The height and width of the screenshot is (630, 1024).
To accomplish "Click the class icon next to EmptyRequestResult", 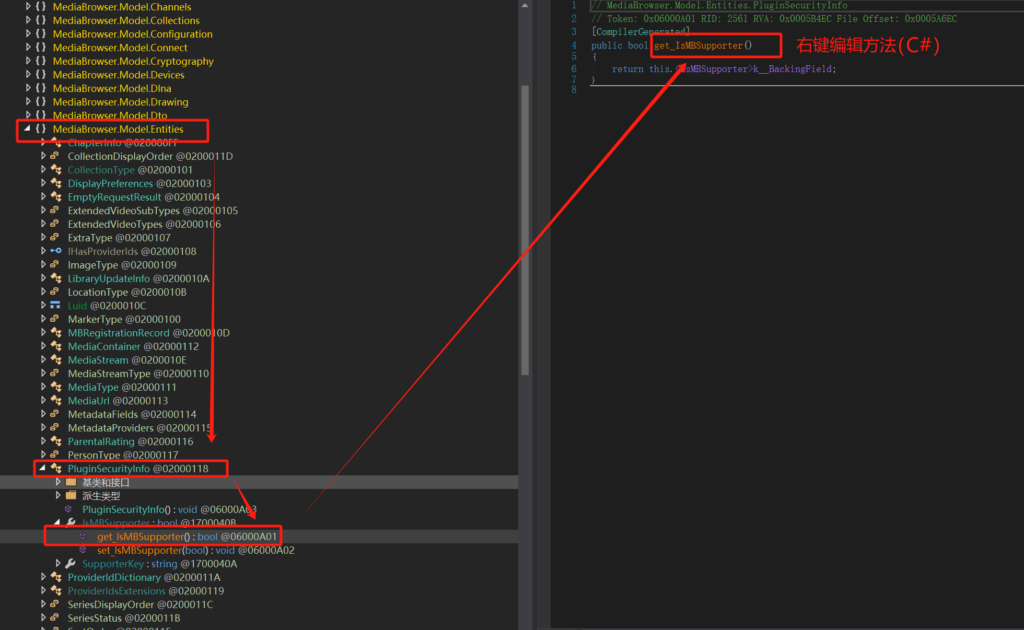I will coord(56,197).
